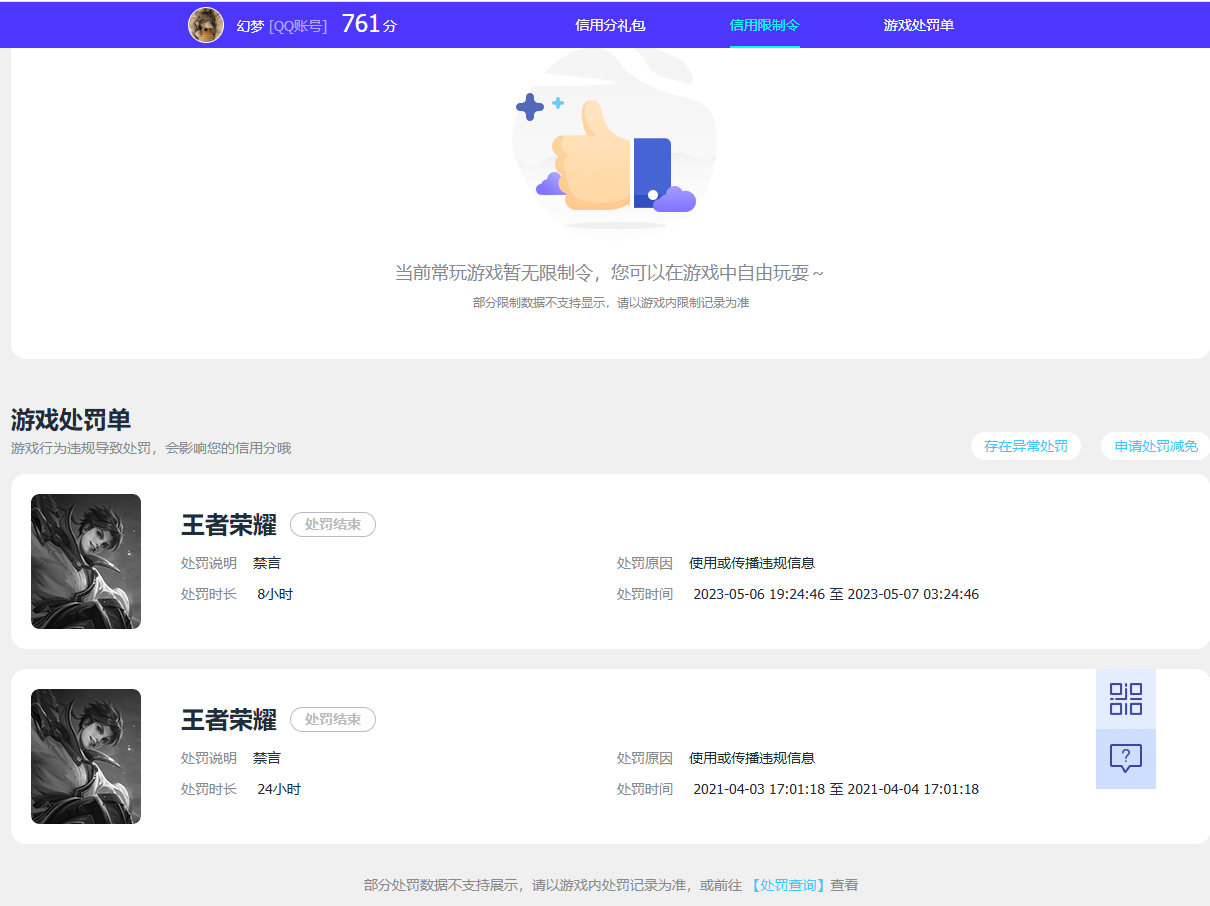Click the 当前常玩游戏暂无限制令 message
The image size is (1210, 906).
pos(610,273)
